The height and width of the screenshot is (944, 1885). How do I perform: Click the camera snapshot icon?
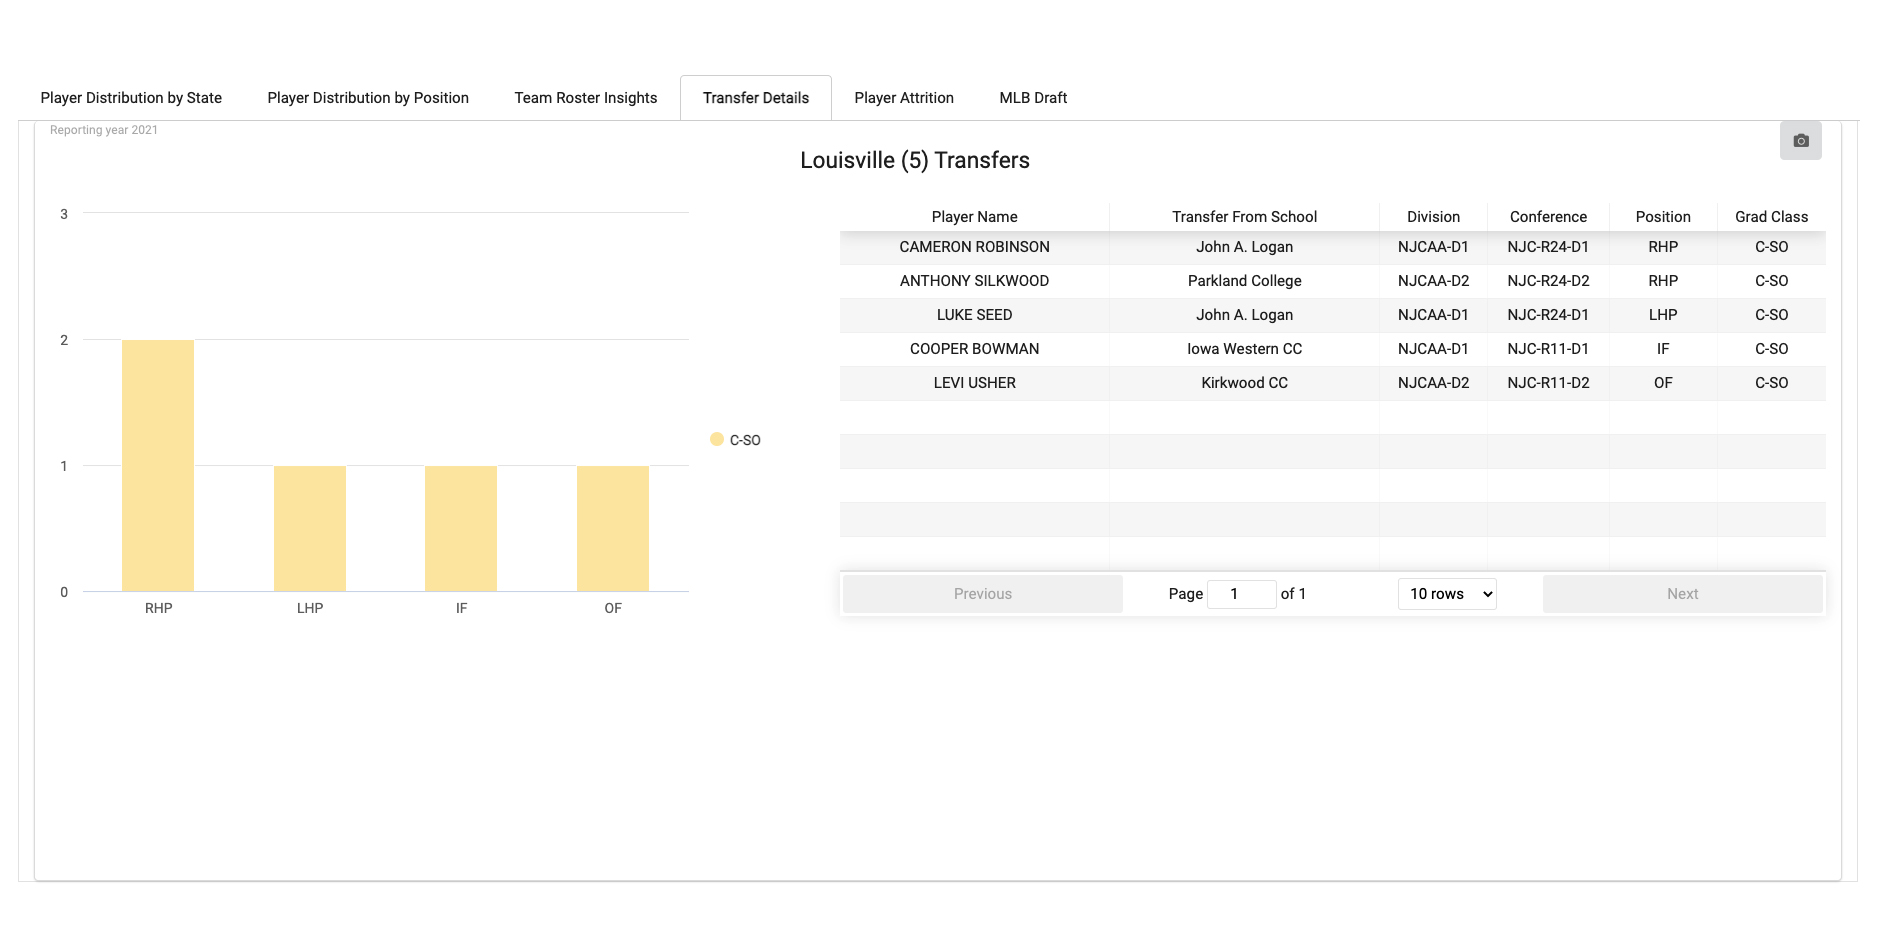tap(1800, 141)
